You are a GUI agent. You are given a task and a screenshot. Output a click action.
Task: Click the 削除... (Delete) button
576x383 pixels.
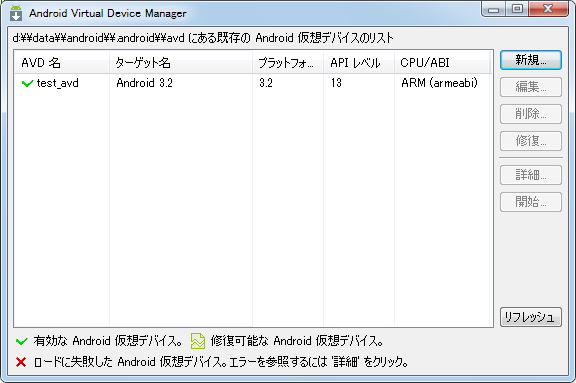(x=530, y=114)
